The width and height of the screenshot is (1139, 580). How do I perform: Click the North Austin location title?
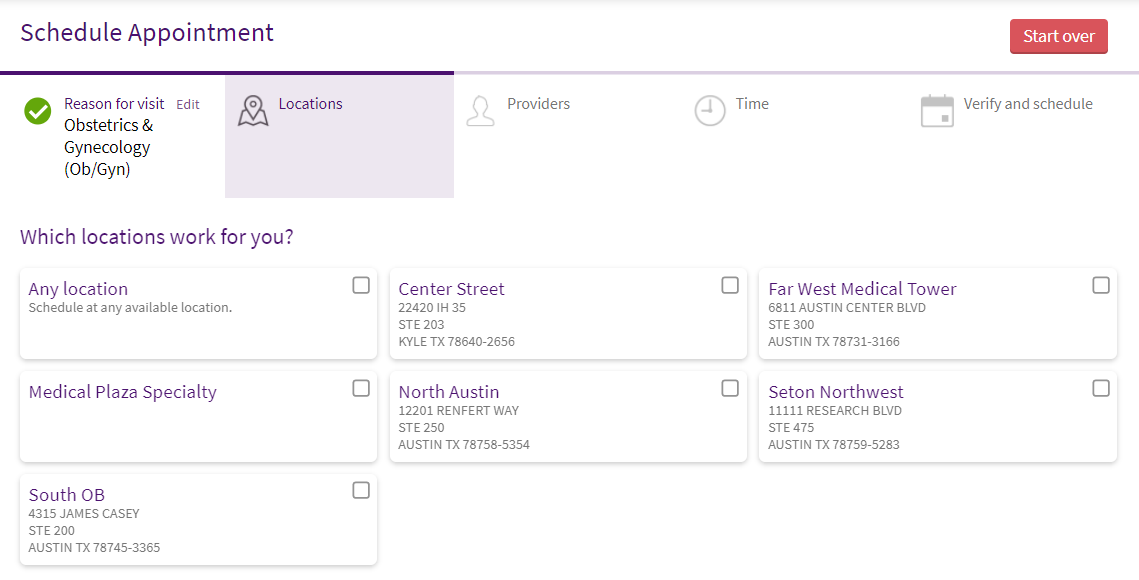coord(449,392)
